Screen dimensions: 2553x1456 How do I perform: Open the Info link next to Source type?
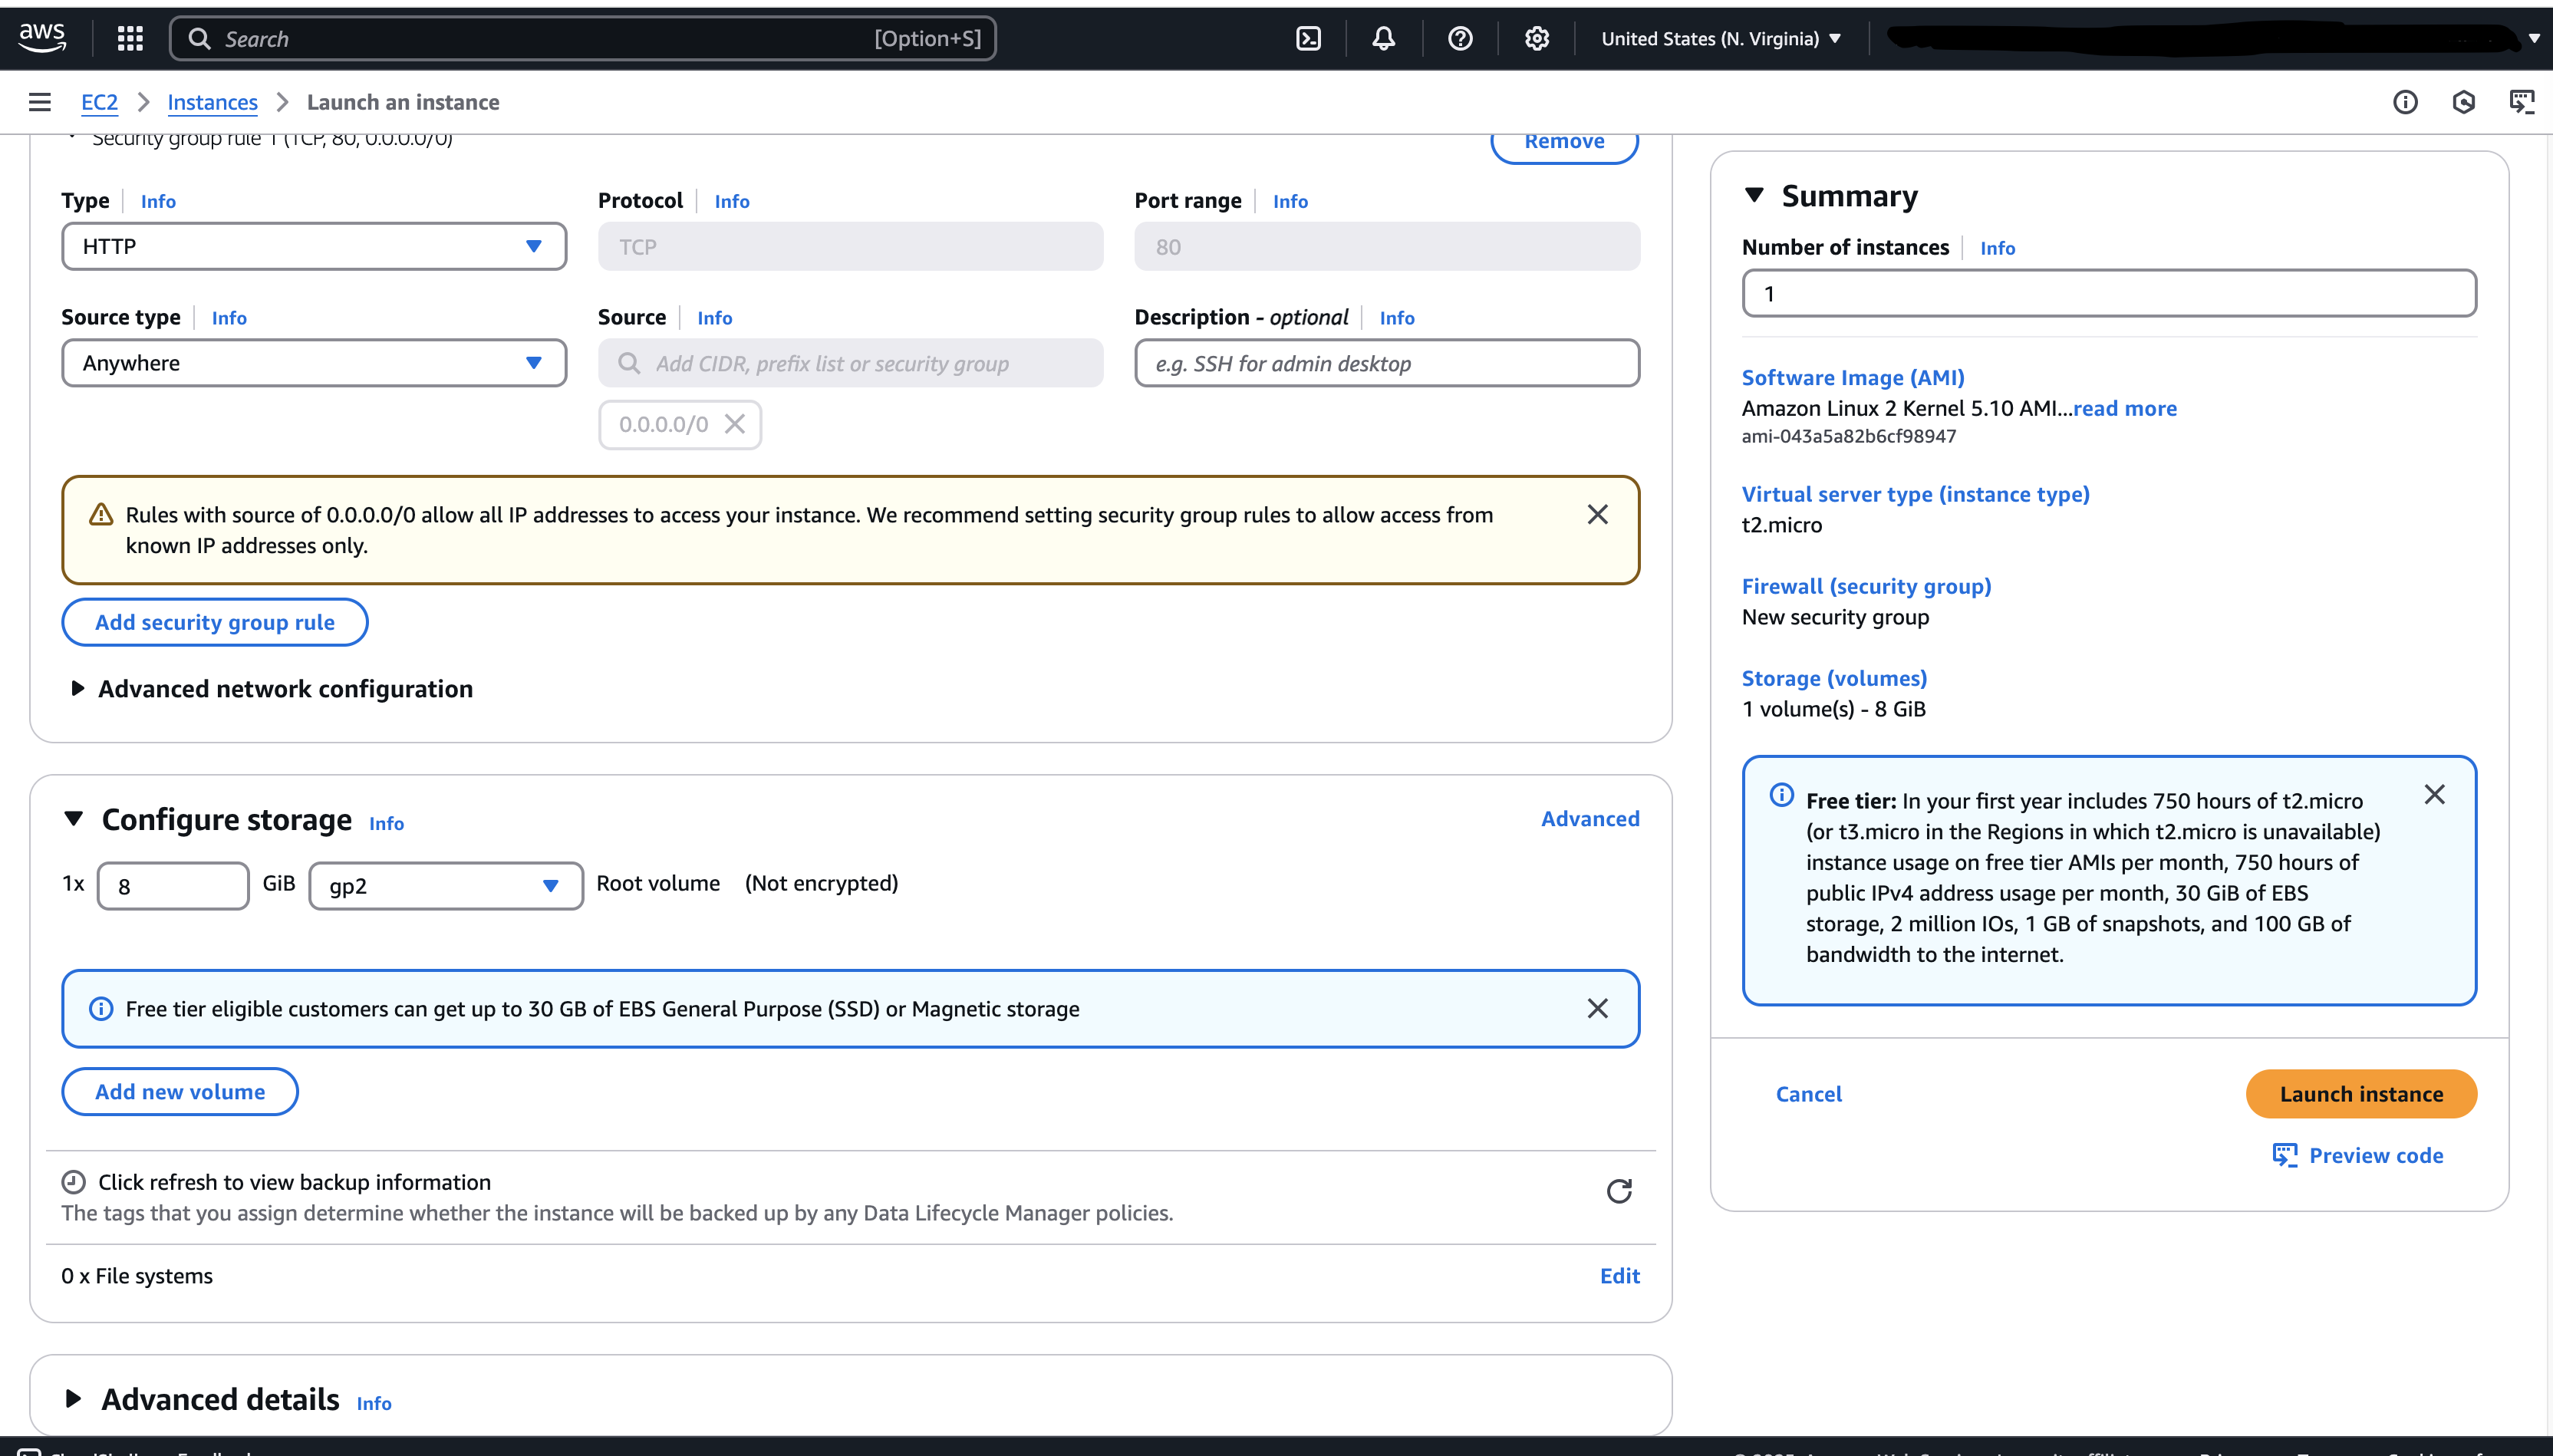pyautogui.click(x=229, y=318)
